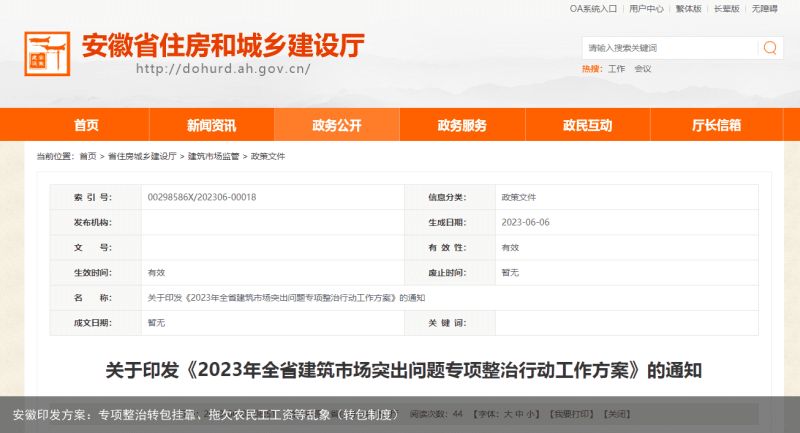Go to the 首页 navigation tab
Image resolution: width=800 pixels, height=433 pixels.
pyautogui.click(x=86, y=125)
